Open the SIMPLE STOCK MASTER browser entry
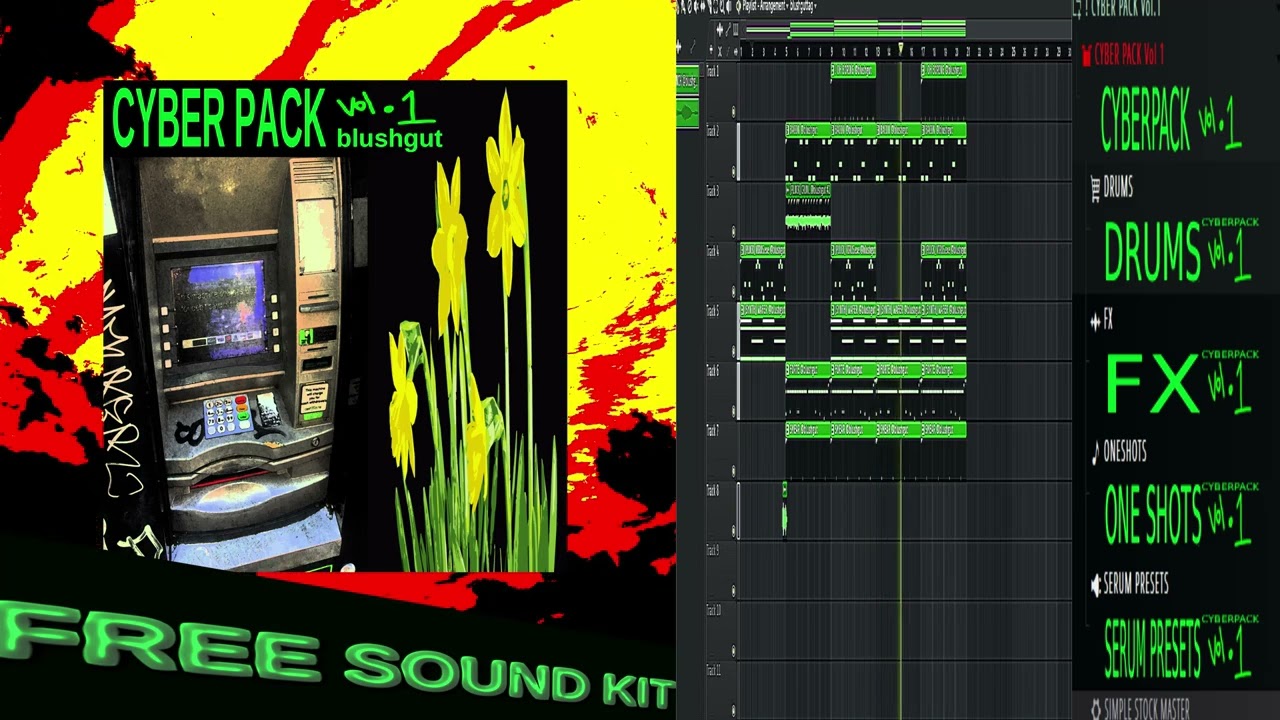 pyautogui.click(x=1148, y=709)
